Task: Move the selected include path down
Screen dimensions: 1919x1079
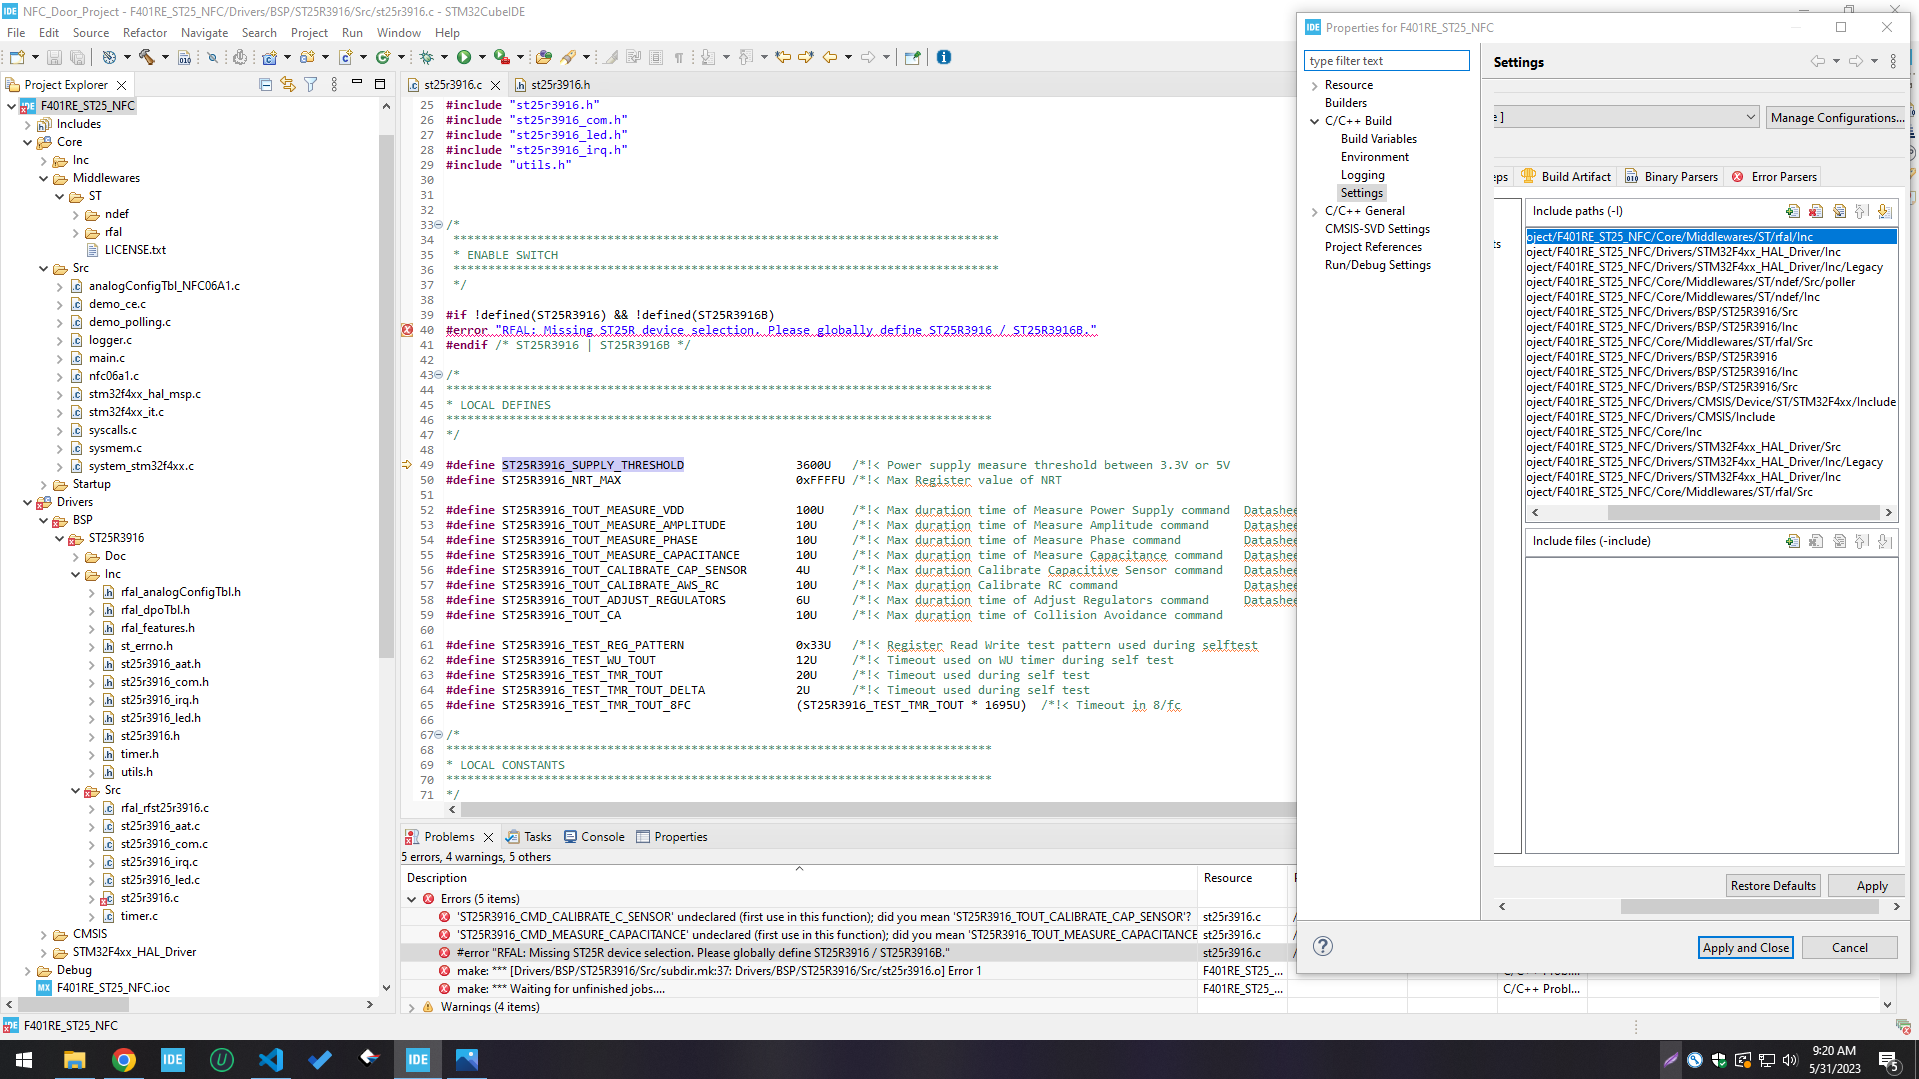Action: (x=1886, y=211)
